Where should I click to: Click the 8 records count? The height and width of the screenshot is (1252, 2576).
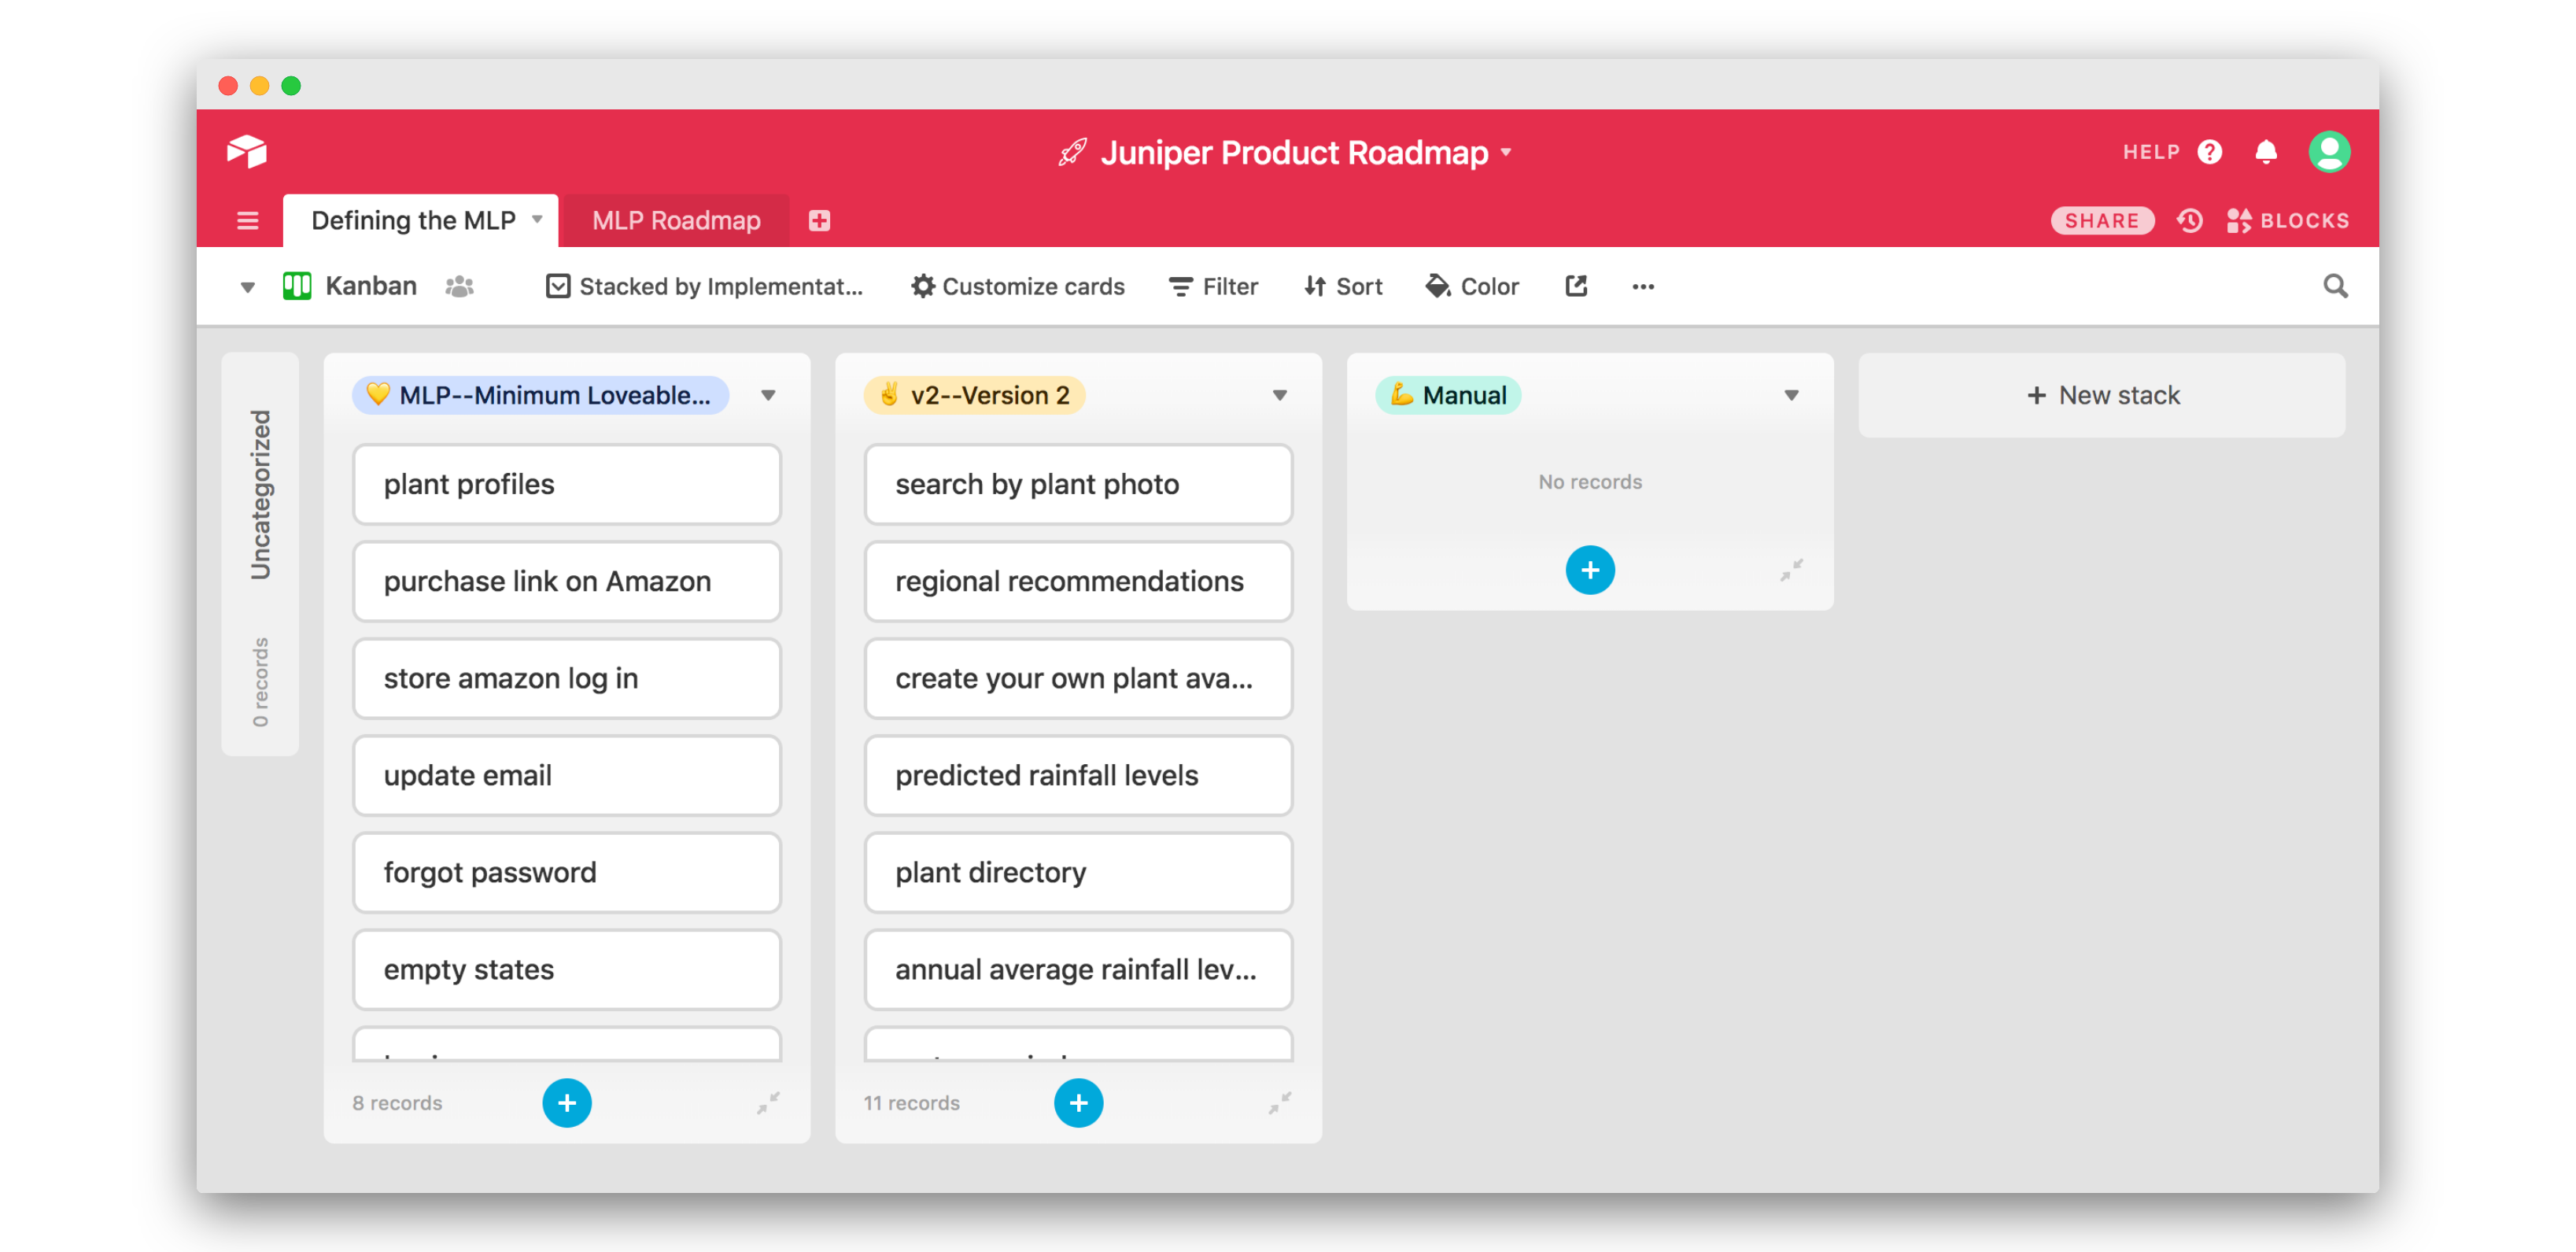[x=396, y=1103]
